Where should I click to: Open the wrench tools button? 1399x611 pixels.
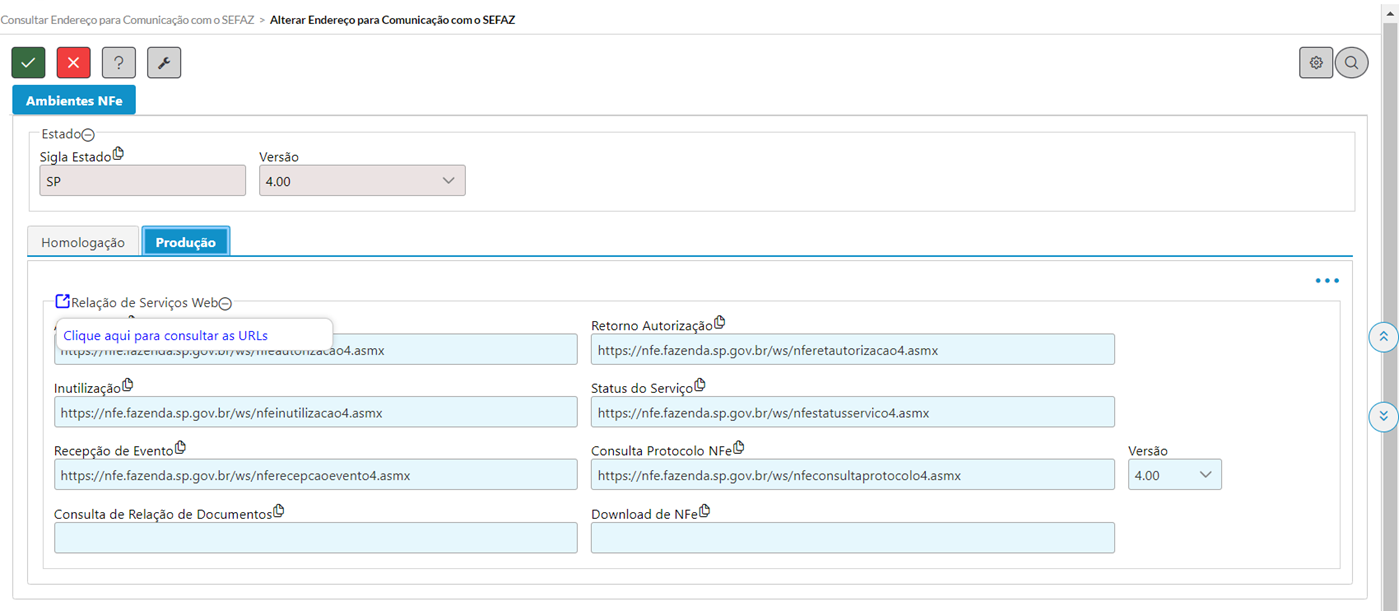[164, 62]
